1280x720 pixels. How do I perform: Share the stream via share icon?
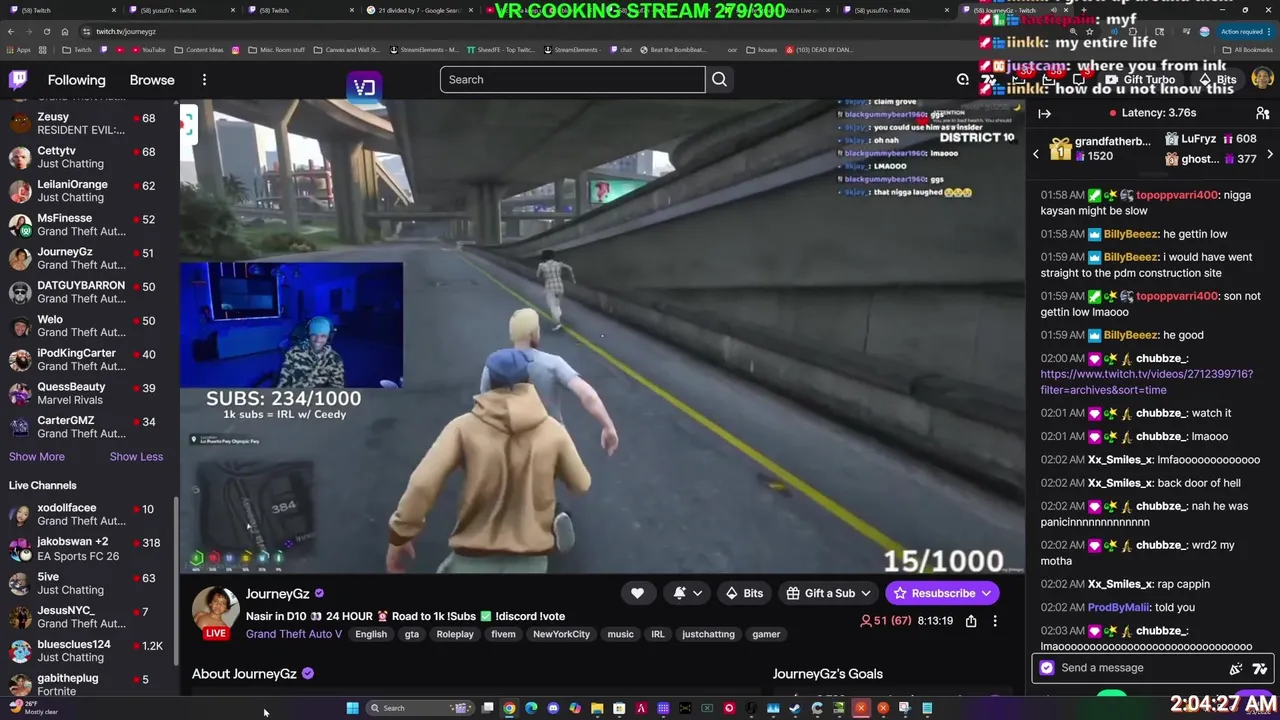click(971, 621)
